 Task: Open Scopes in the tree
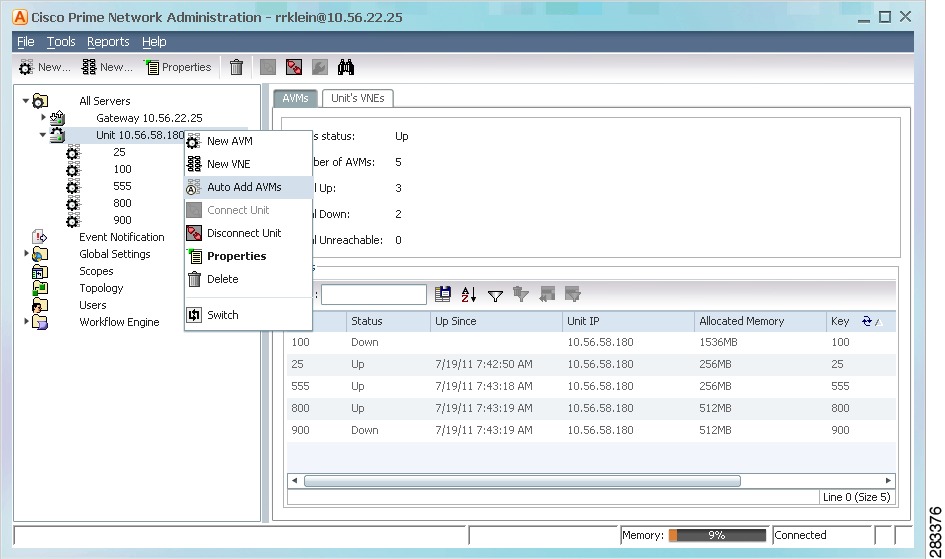click(x=96, y=271)
